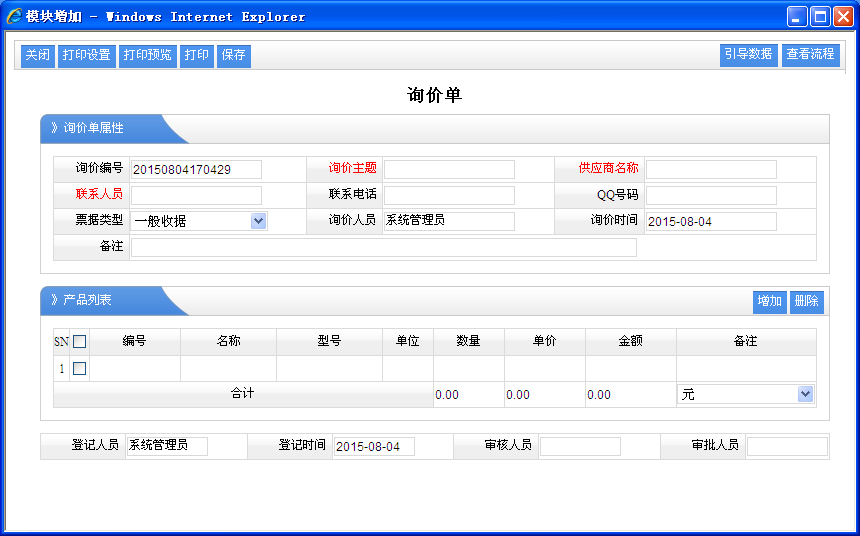This screenshot has width=860, height=536.
Task: Add a product row with 增加
Action: 769,302
